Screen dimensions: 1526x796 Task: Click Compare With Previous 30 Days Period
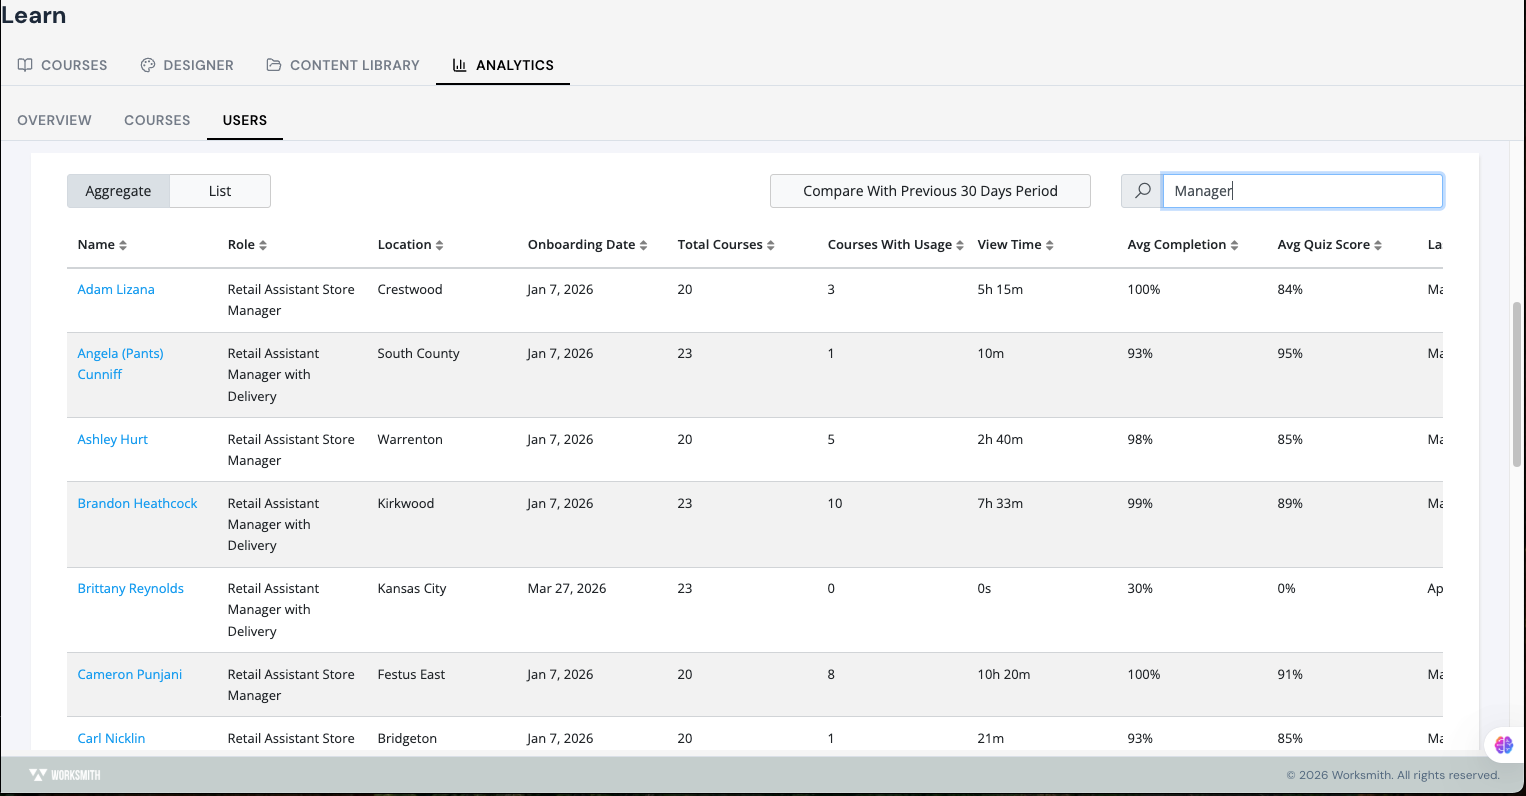[930, 191]
